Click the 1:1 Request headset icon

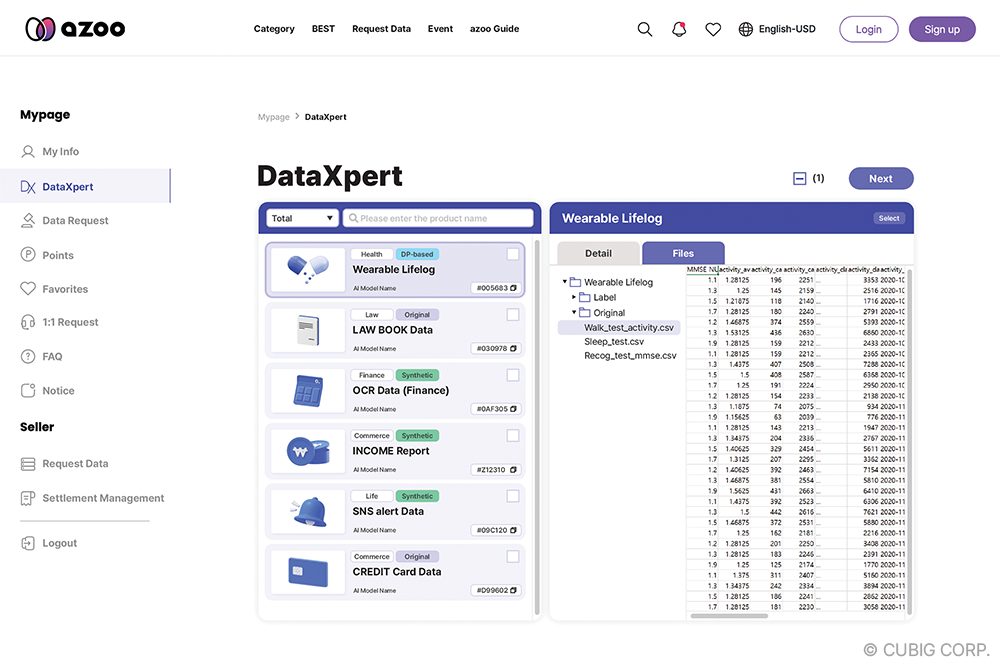tap(28, 322)
